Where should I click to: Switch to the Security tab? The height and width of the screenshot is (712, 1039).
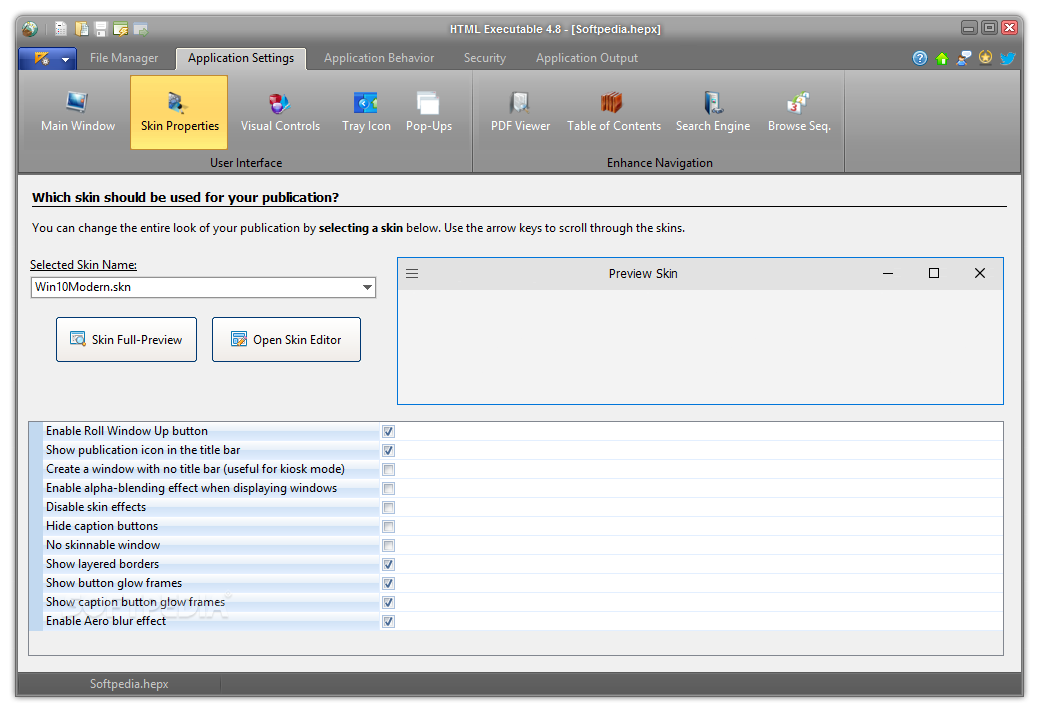tap(484, 58)
